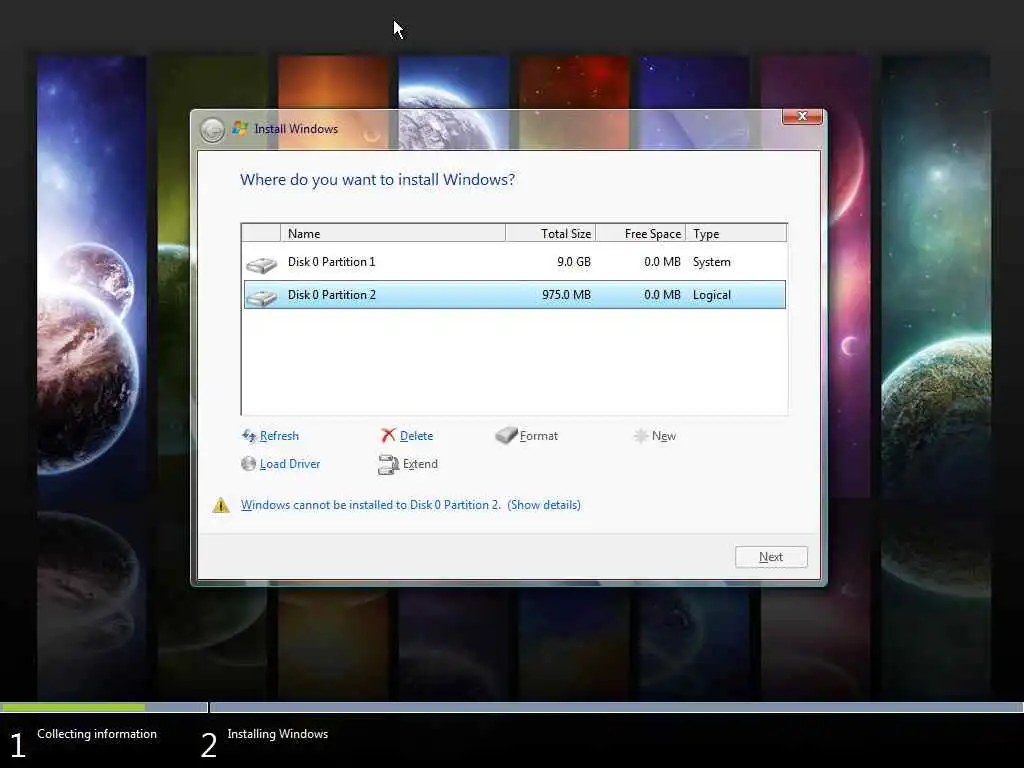Image resolution: width=1024 pixels, height=768 pixels.
Task: Click the drive icon for Disk 0 Partition 1
Action: 261,264
